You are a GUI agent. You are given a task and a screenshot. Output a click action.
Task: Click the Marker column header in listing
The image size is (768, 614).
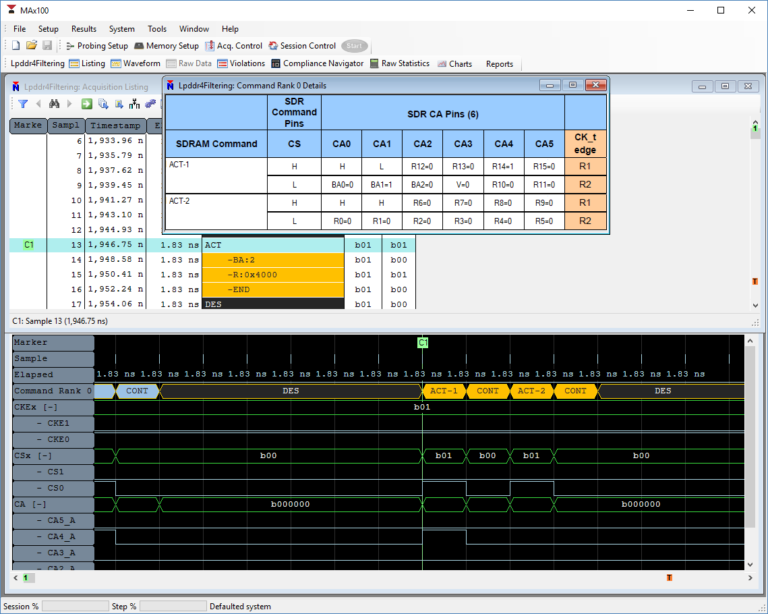point(28,125)
